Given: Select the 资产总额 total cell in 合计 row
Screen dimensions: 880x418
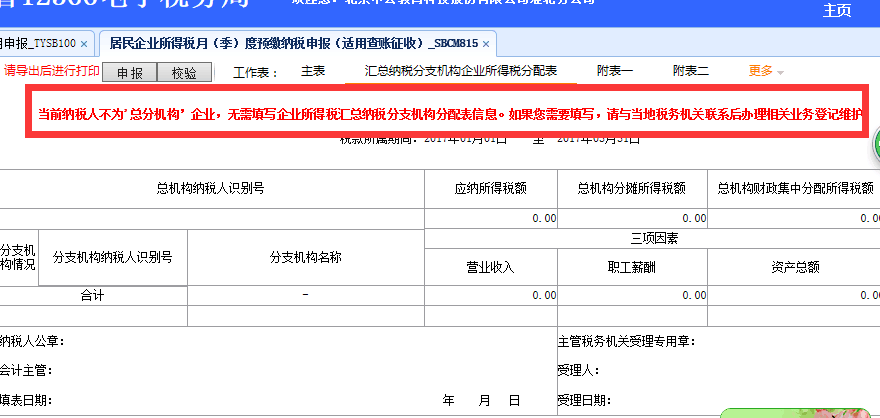Looking at the screenshot, I should [x=793, y=296].
